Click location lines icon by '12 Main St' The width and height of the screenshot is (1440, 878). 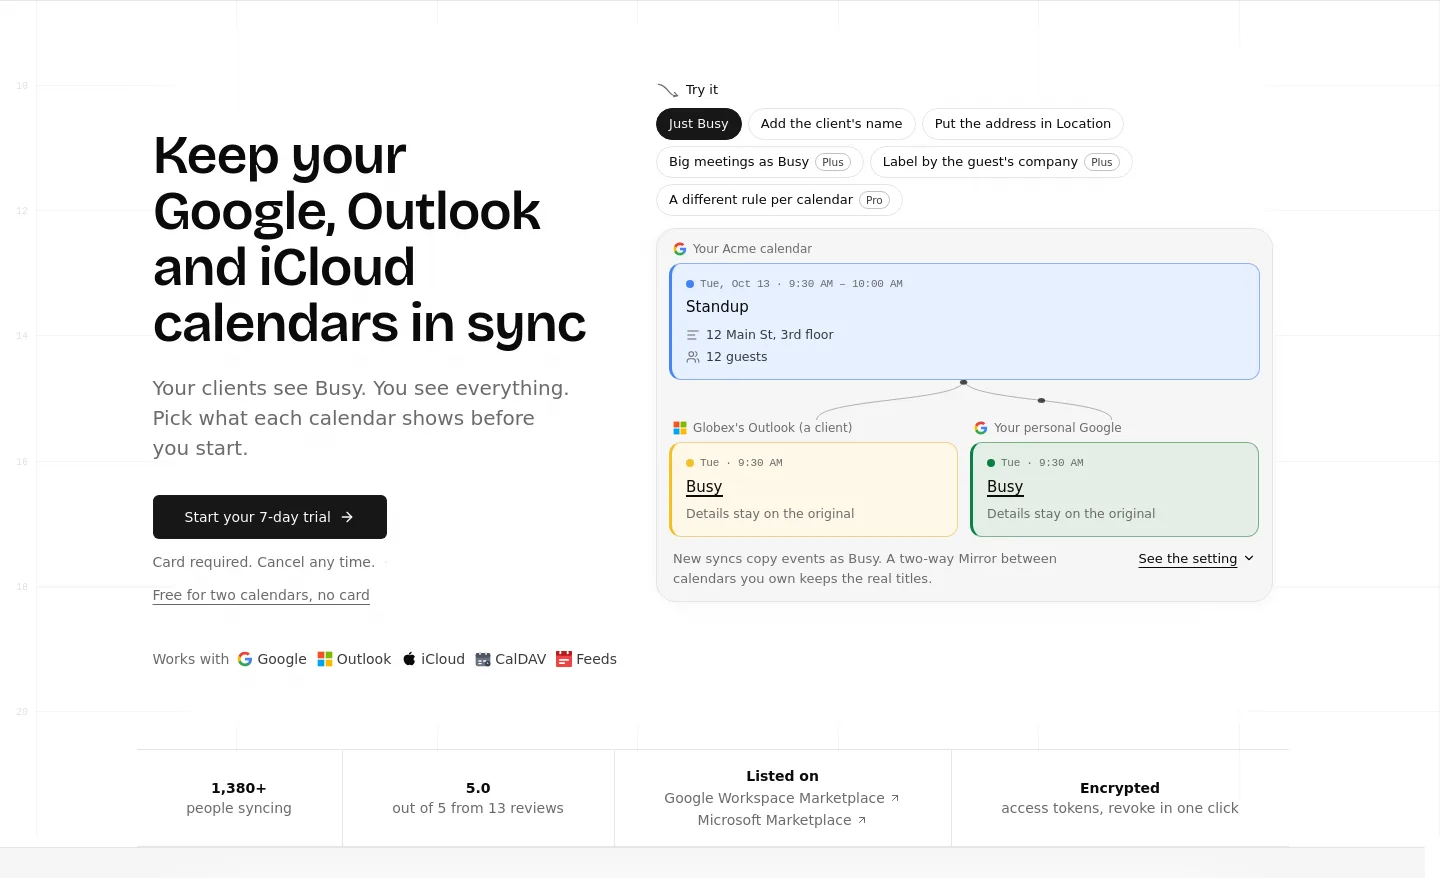[x=693, y=335]
